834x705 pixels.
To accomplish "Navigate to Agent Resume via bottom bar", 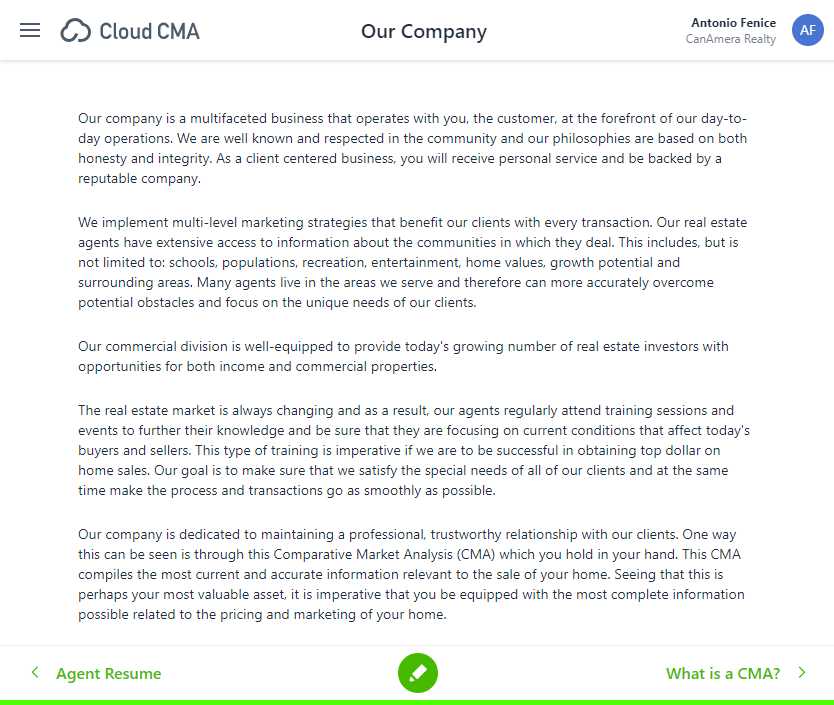I will click(108, 673).
